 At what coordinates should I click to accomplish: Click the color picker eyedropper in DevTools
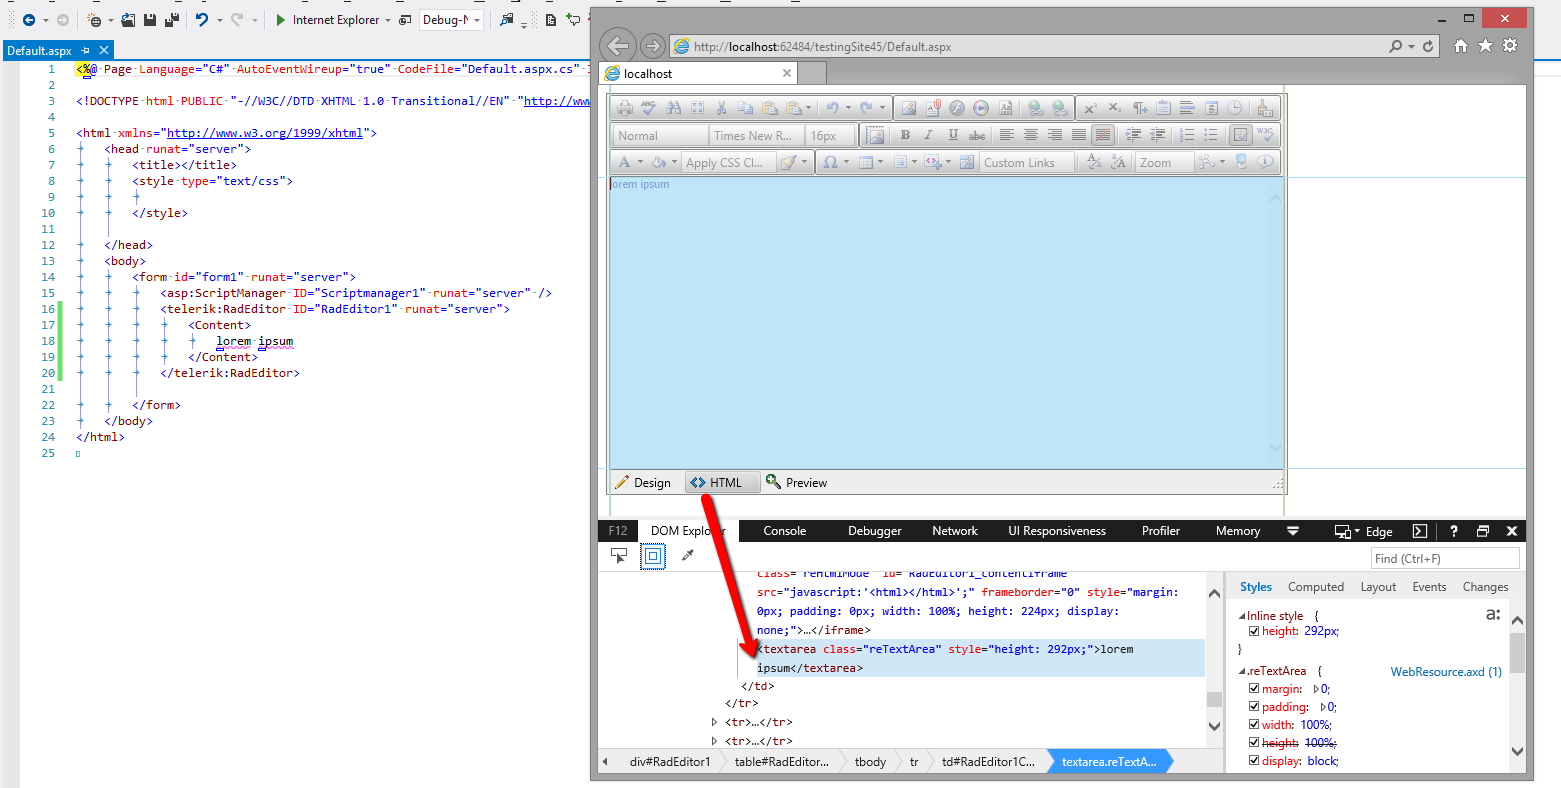click(x=688, y=556)
